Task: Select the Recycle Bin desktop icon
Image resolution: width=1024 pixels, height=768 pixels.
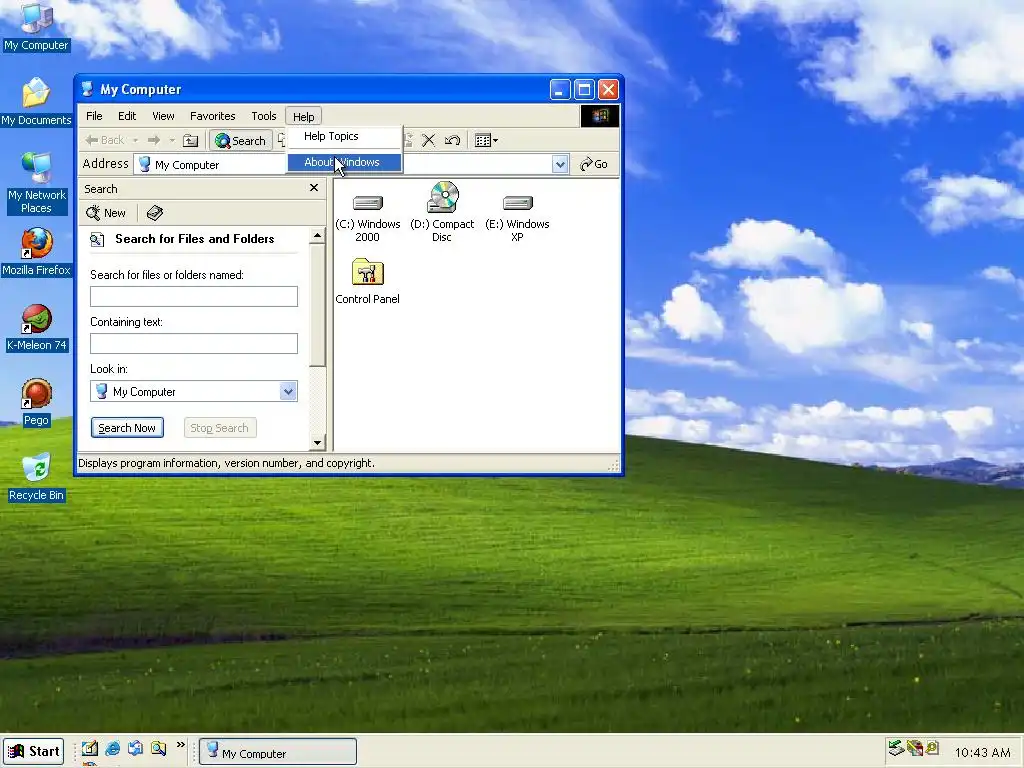Action: (36, 477)
